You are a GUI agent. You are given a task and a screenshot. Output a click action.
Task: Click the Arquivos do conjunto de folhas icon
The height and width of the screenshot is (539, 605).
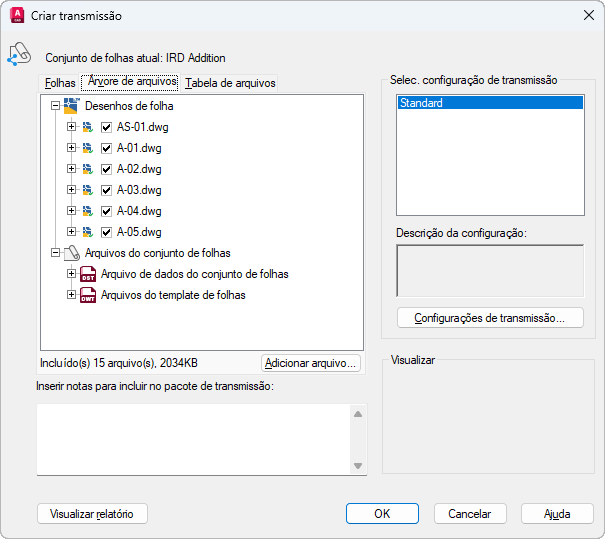tap(72, 253)
